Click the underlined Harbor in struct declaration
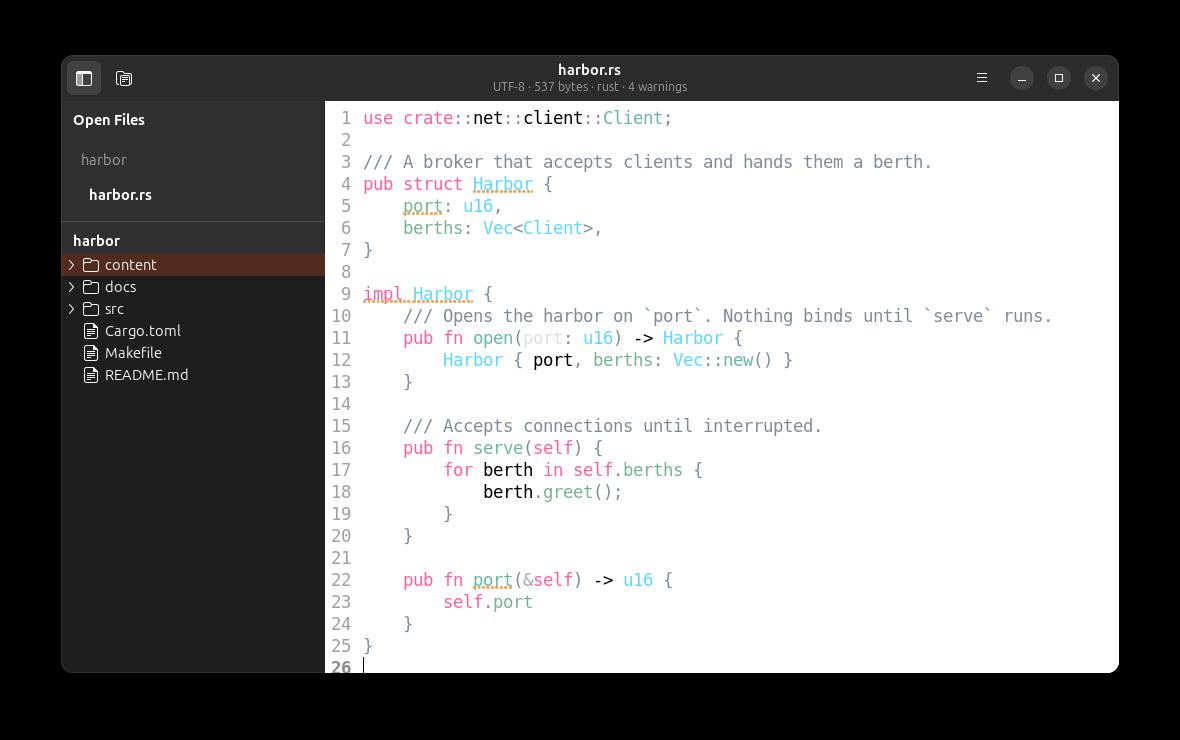Viewport: 1180px width, 740px height. point(503,184)
